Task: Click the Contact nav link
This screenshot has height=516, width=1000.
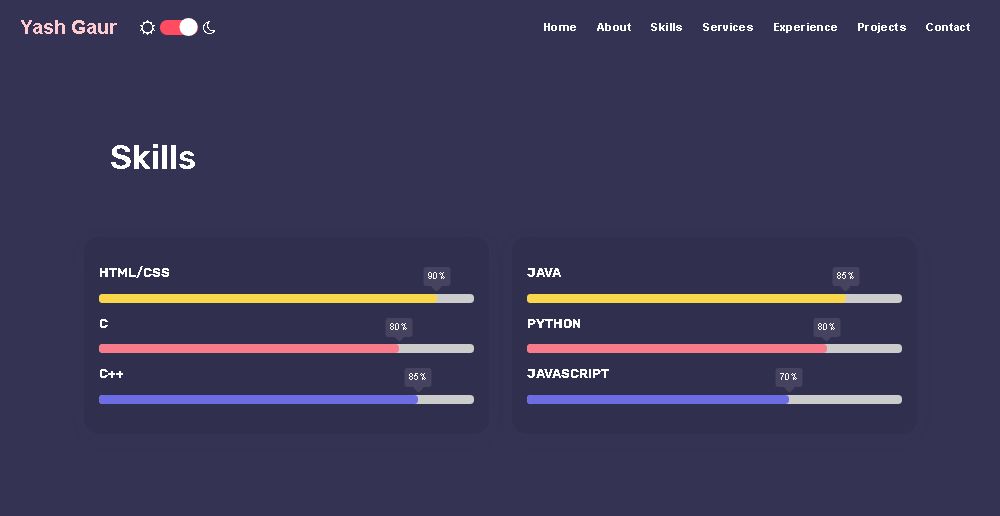Action: pyautogui.click(x=947, y=27)
